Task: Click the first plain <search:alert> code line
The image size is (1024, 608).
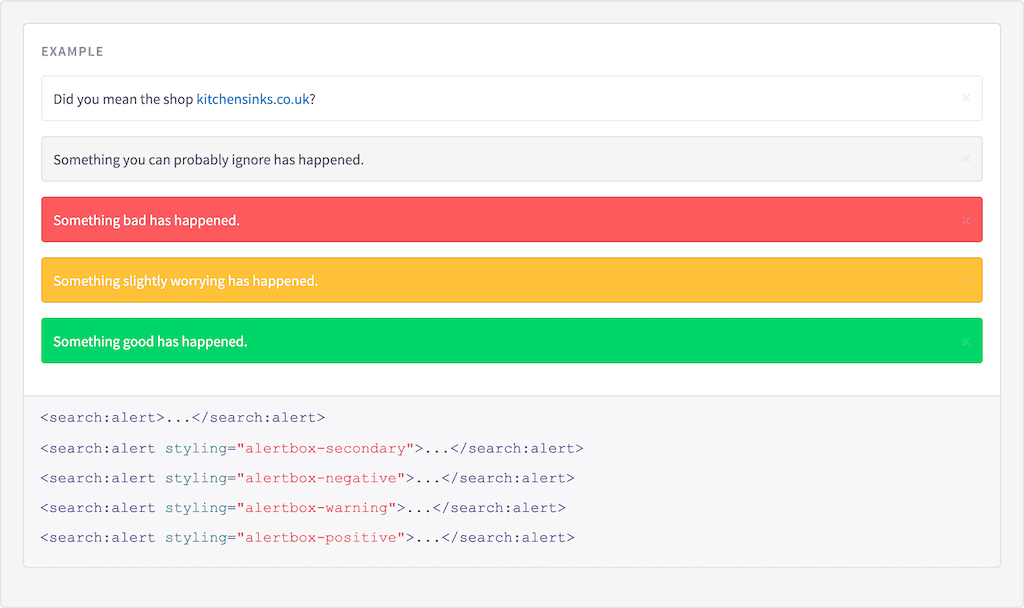Action: (x=182, y=418)
